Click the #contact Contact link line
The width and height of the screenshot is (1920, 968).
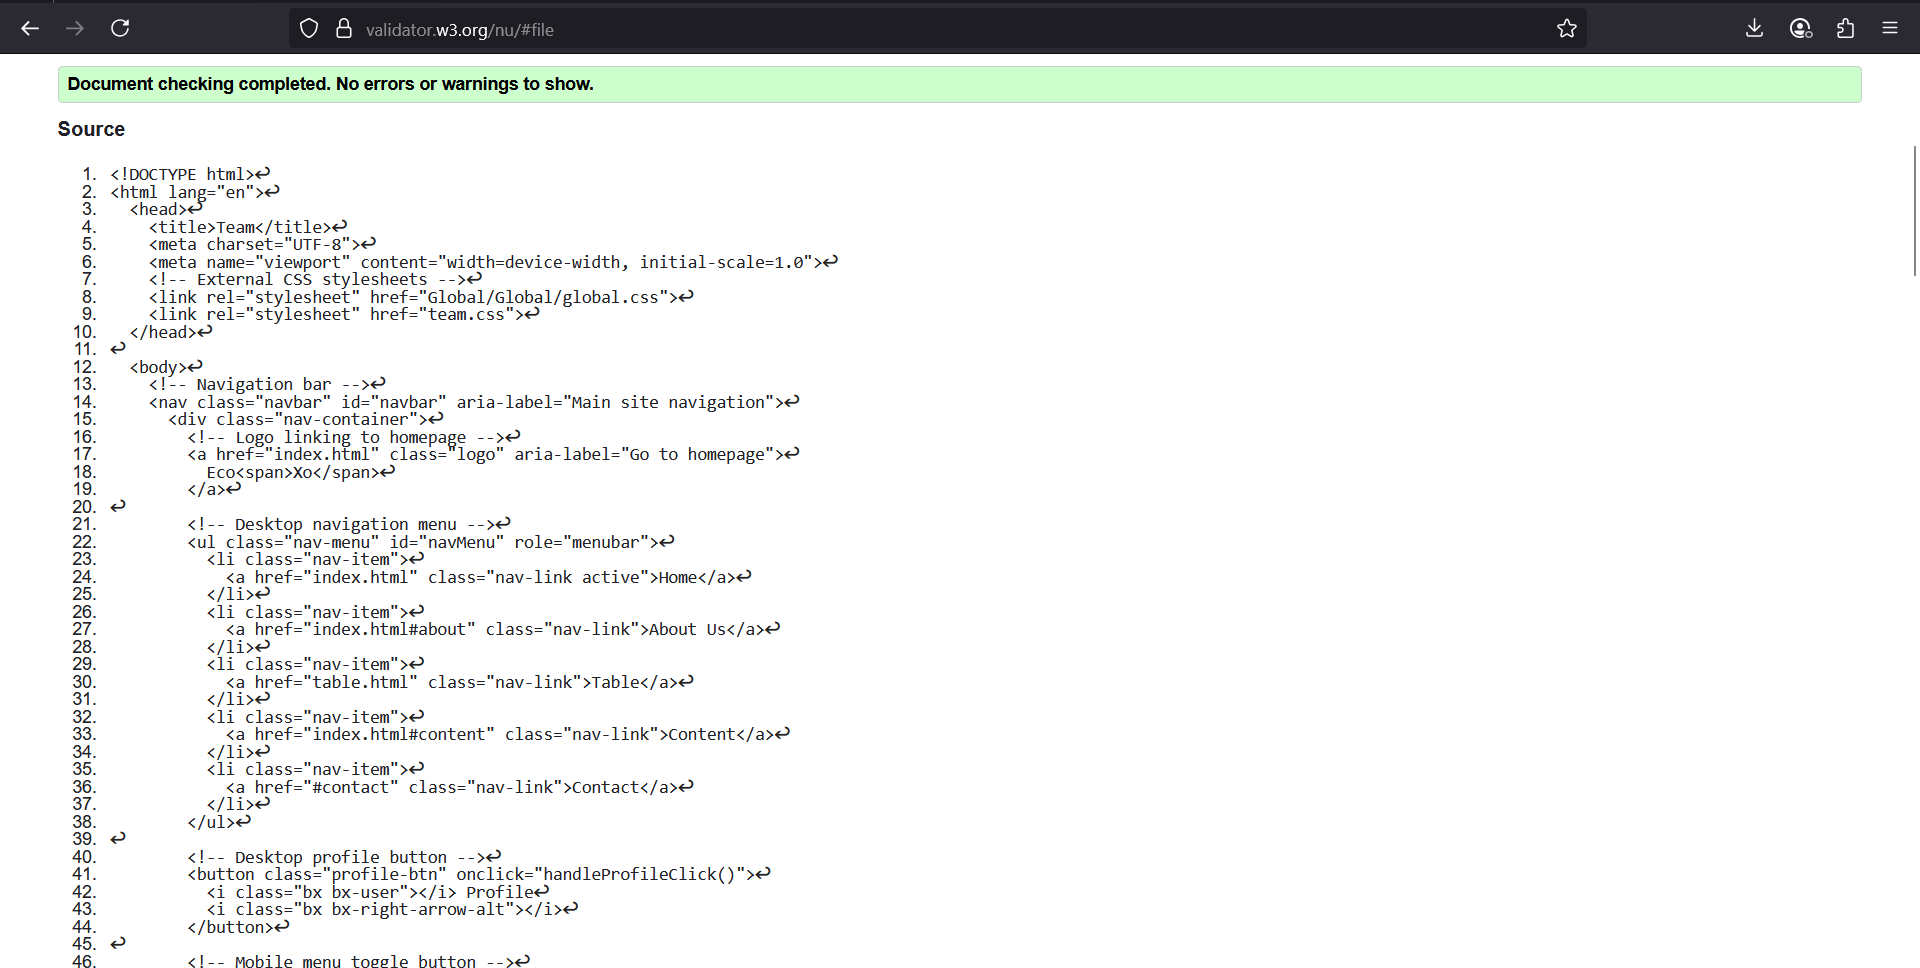click(x=459, y=787)
